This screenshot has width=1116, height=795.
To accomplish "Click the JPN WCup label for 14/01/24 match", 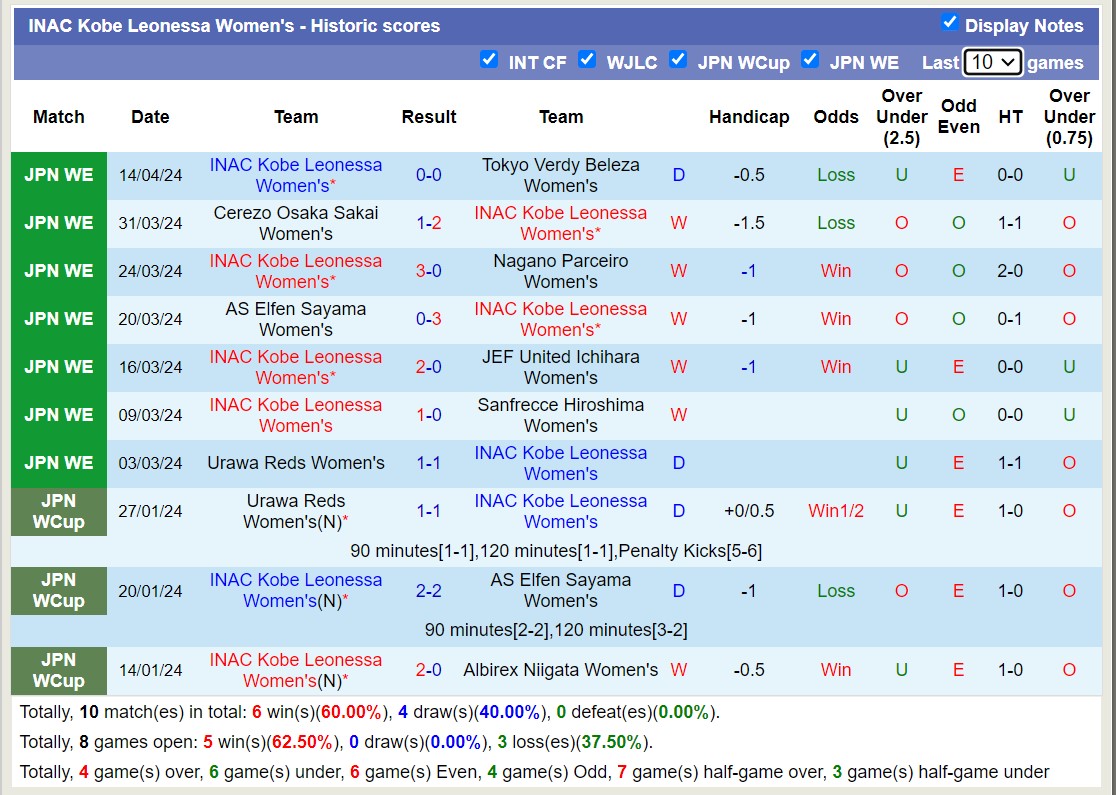I will click(x=59, y=670).
